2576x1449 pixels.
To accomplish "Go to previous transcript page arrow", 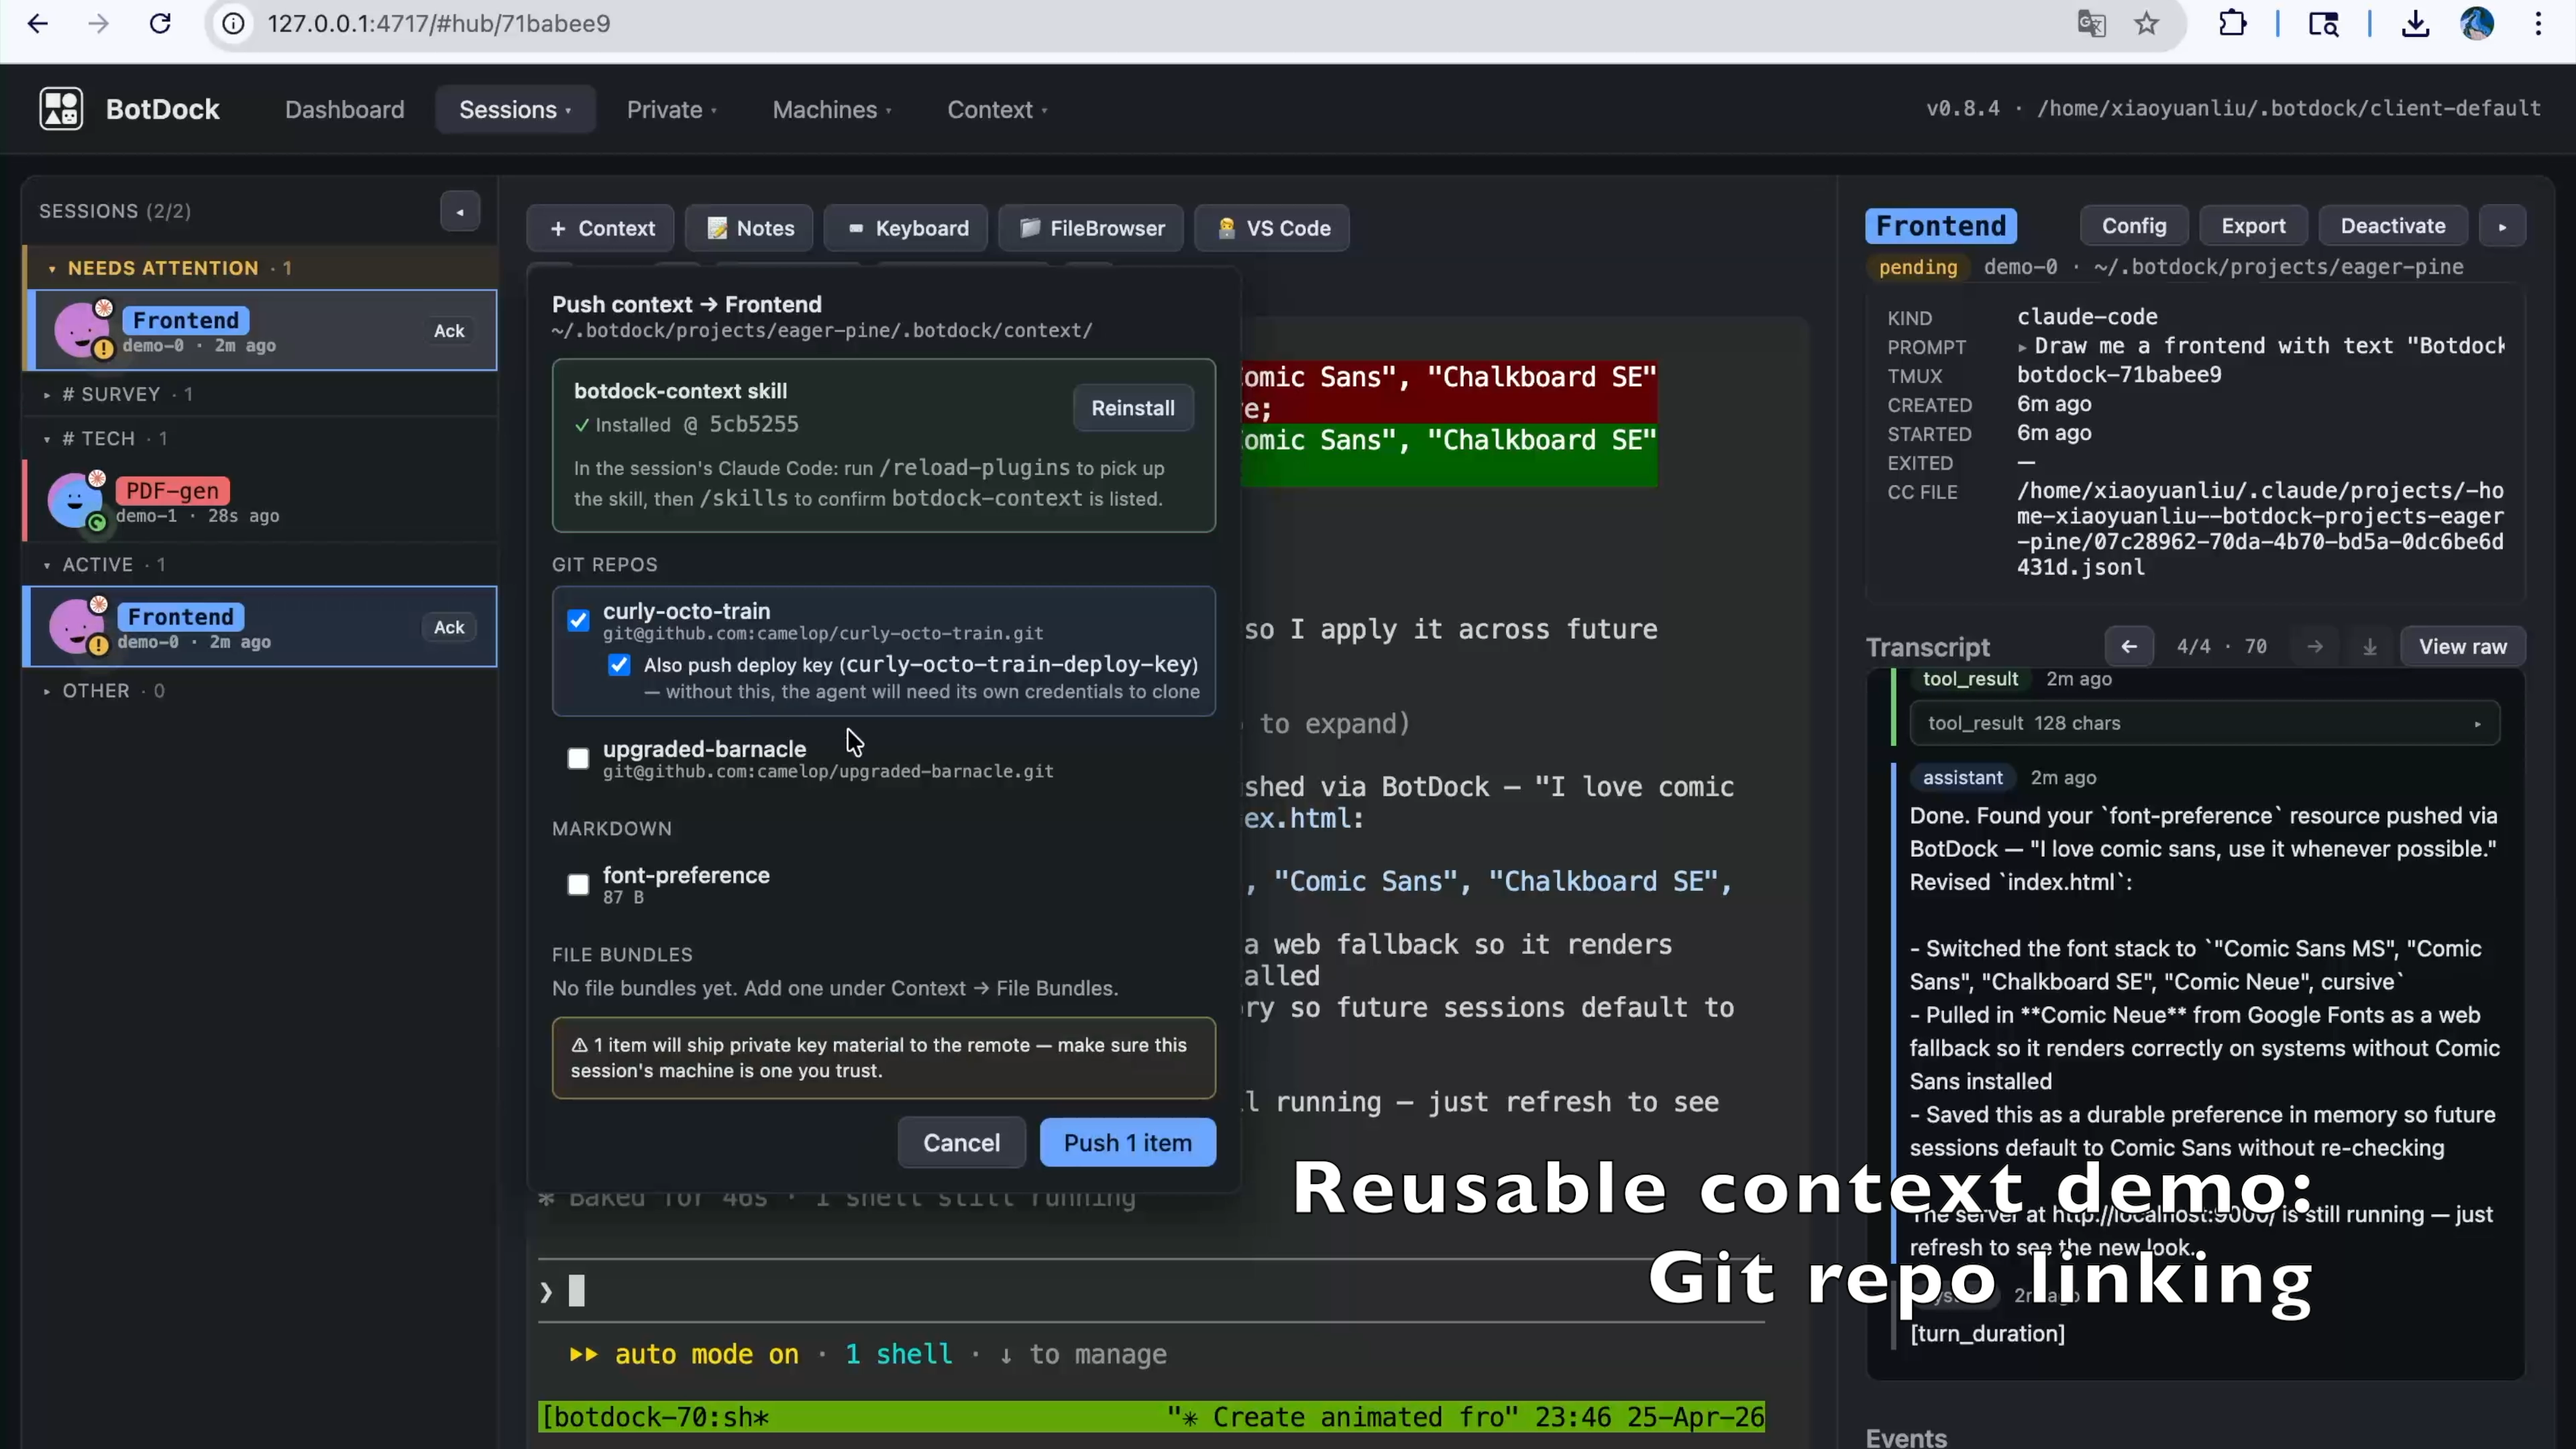I will [2128, 647].
